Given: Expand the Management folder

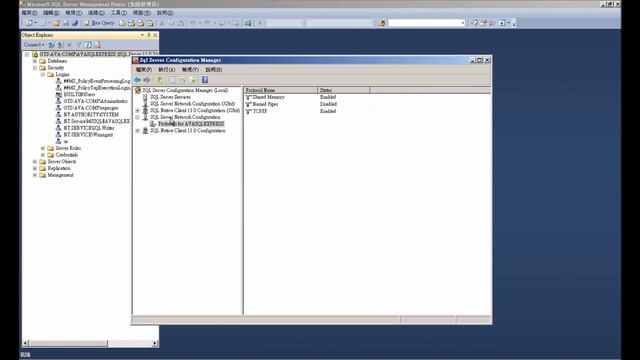Looking at the screenshot, I should (35, 175).
